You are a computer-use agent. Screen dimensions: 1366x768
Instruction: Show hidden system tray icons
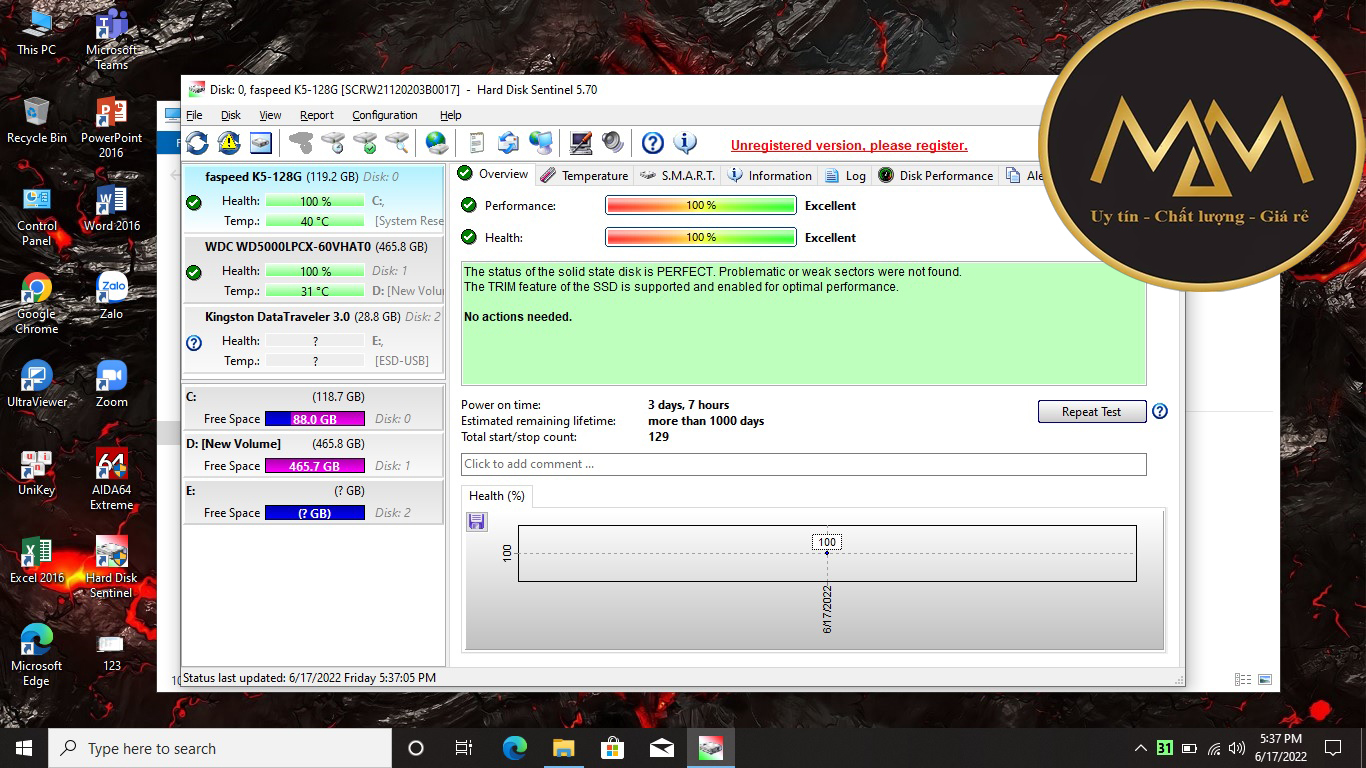[1140, 748]
